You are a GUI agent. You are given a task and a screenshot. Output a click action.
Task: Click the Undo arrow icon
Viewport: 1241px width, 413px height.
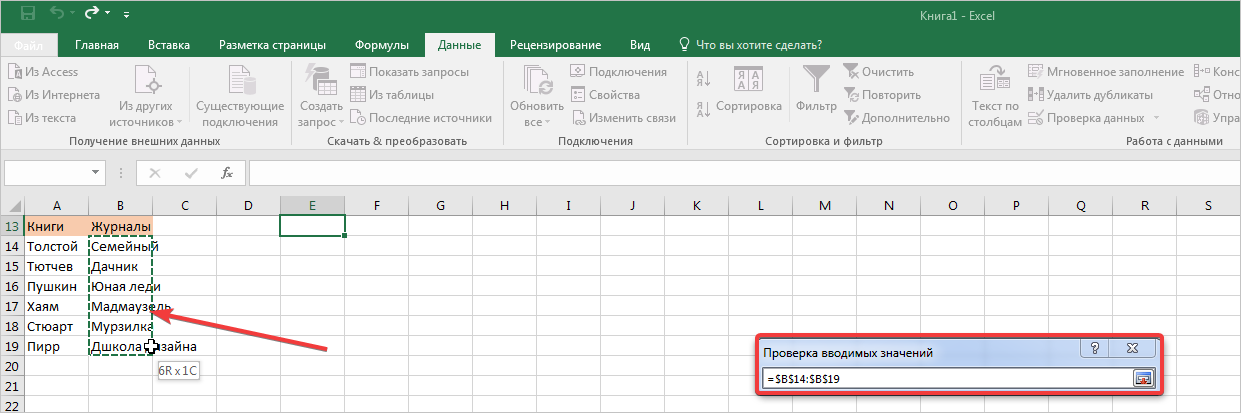58,14
